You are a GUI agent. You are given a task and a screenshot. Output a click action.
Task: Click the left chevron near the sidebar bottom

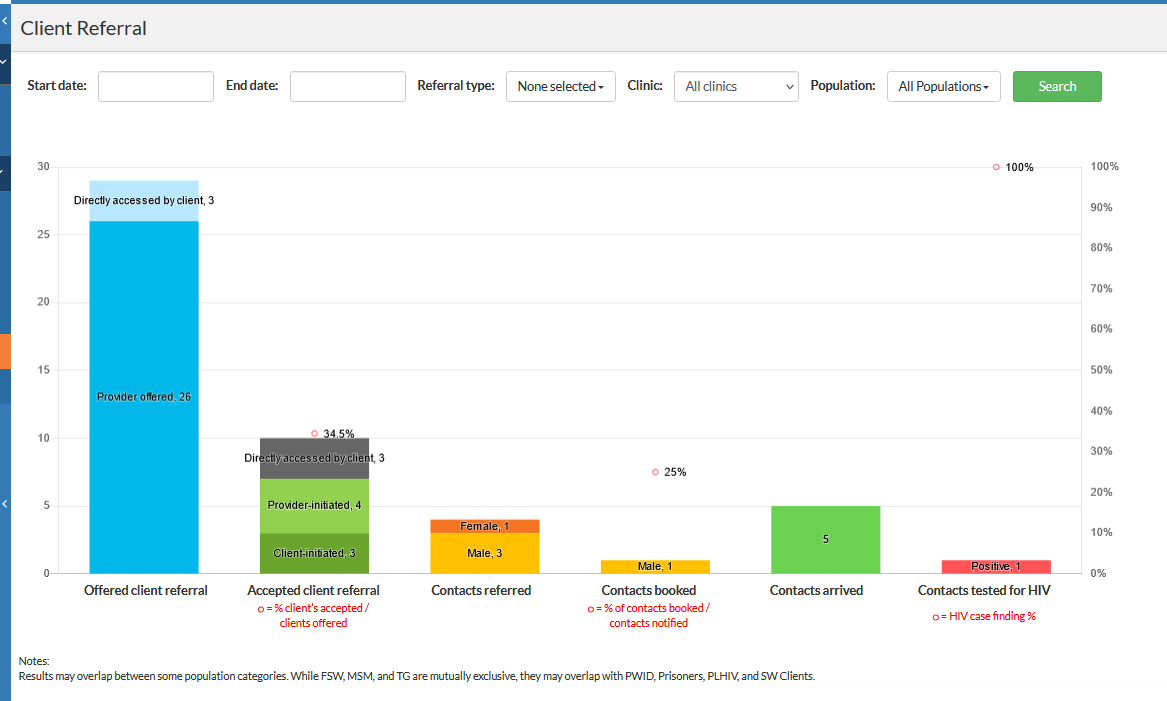click(x=4, y=504)
